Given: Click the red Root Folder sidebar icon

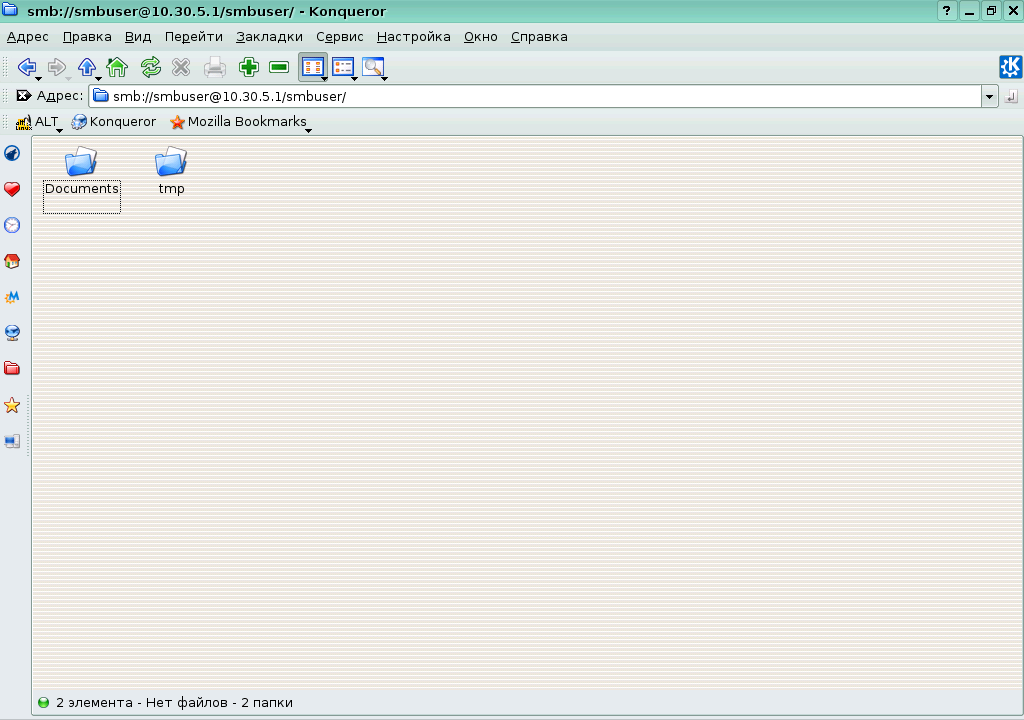Looking at the screenshot, I should coord(12,369).
